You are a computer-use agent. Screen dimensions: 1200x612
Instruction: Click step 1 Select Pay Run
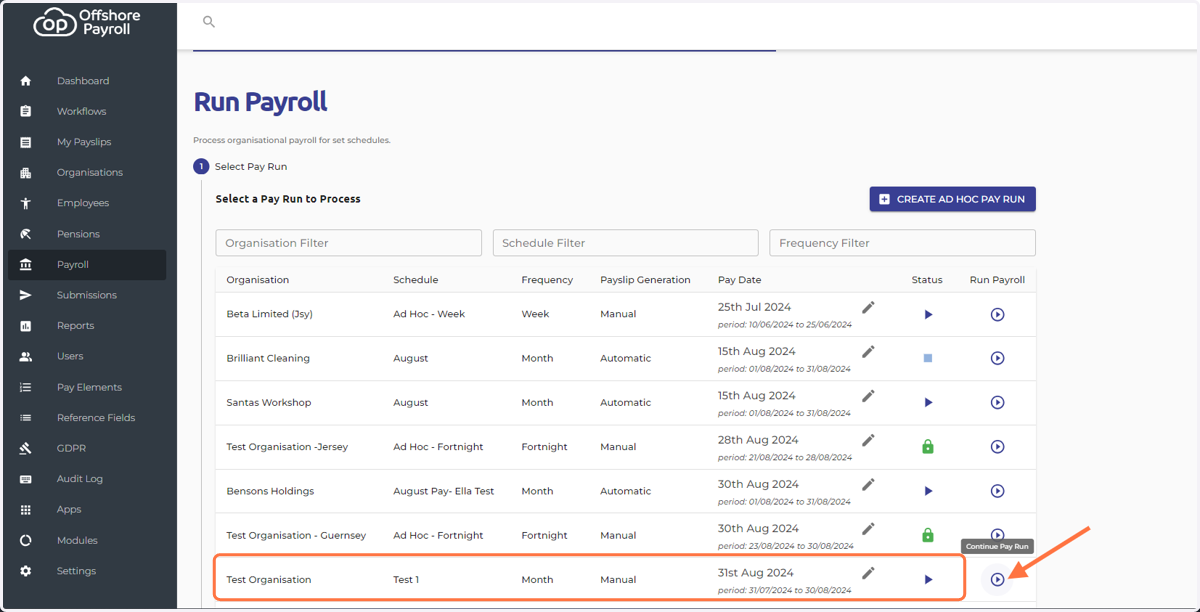coord(240,167)
